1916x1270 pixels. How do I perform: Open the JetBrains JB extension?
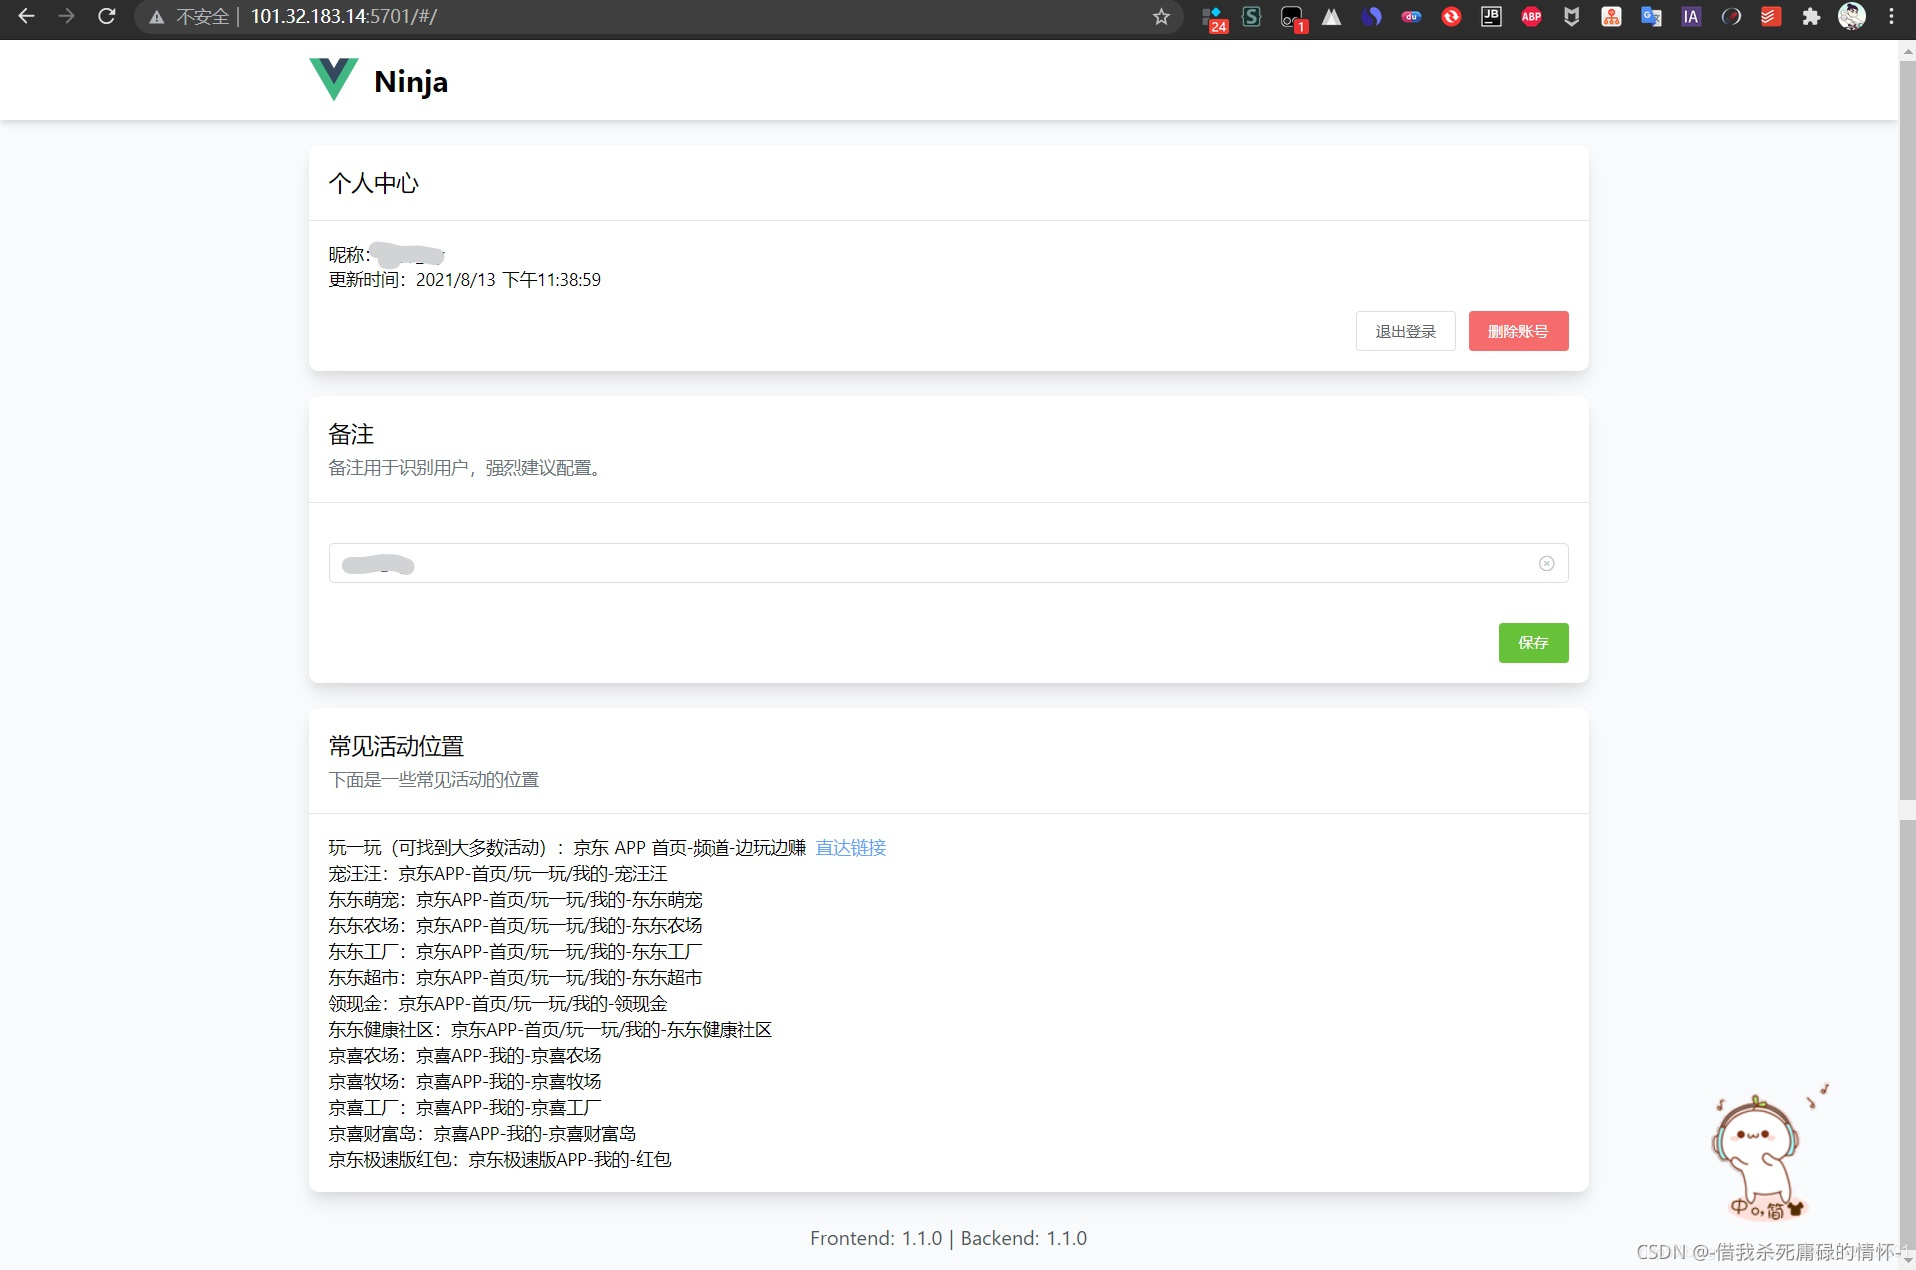click(x=1491, y=16)
